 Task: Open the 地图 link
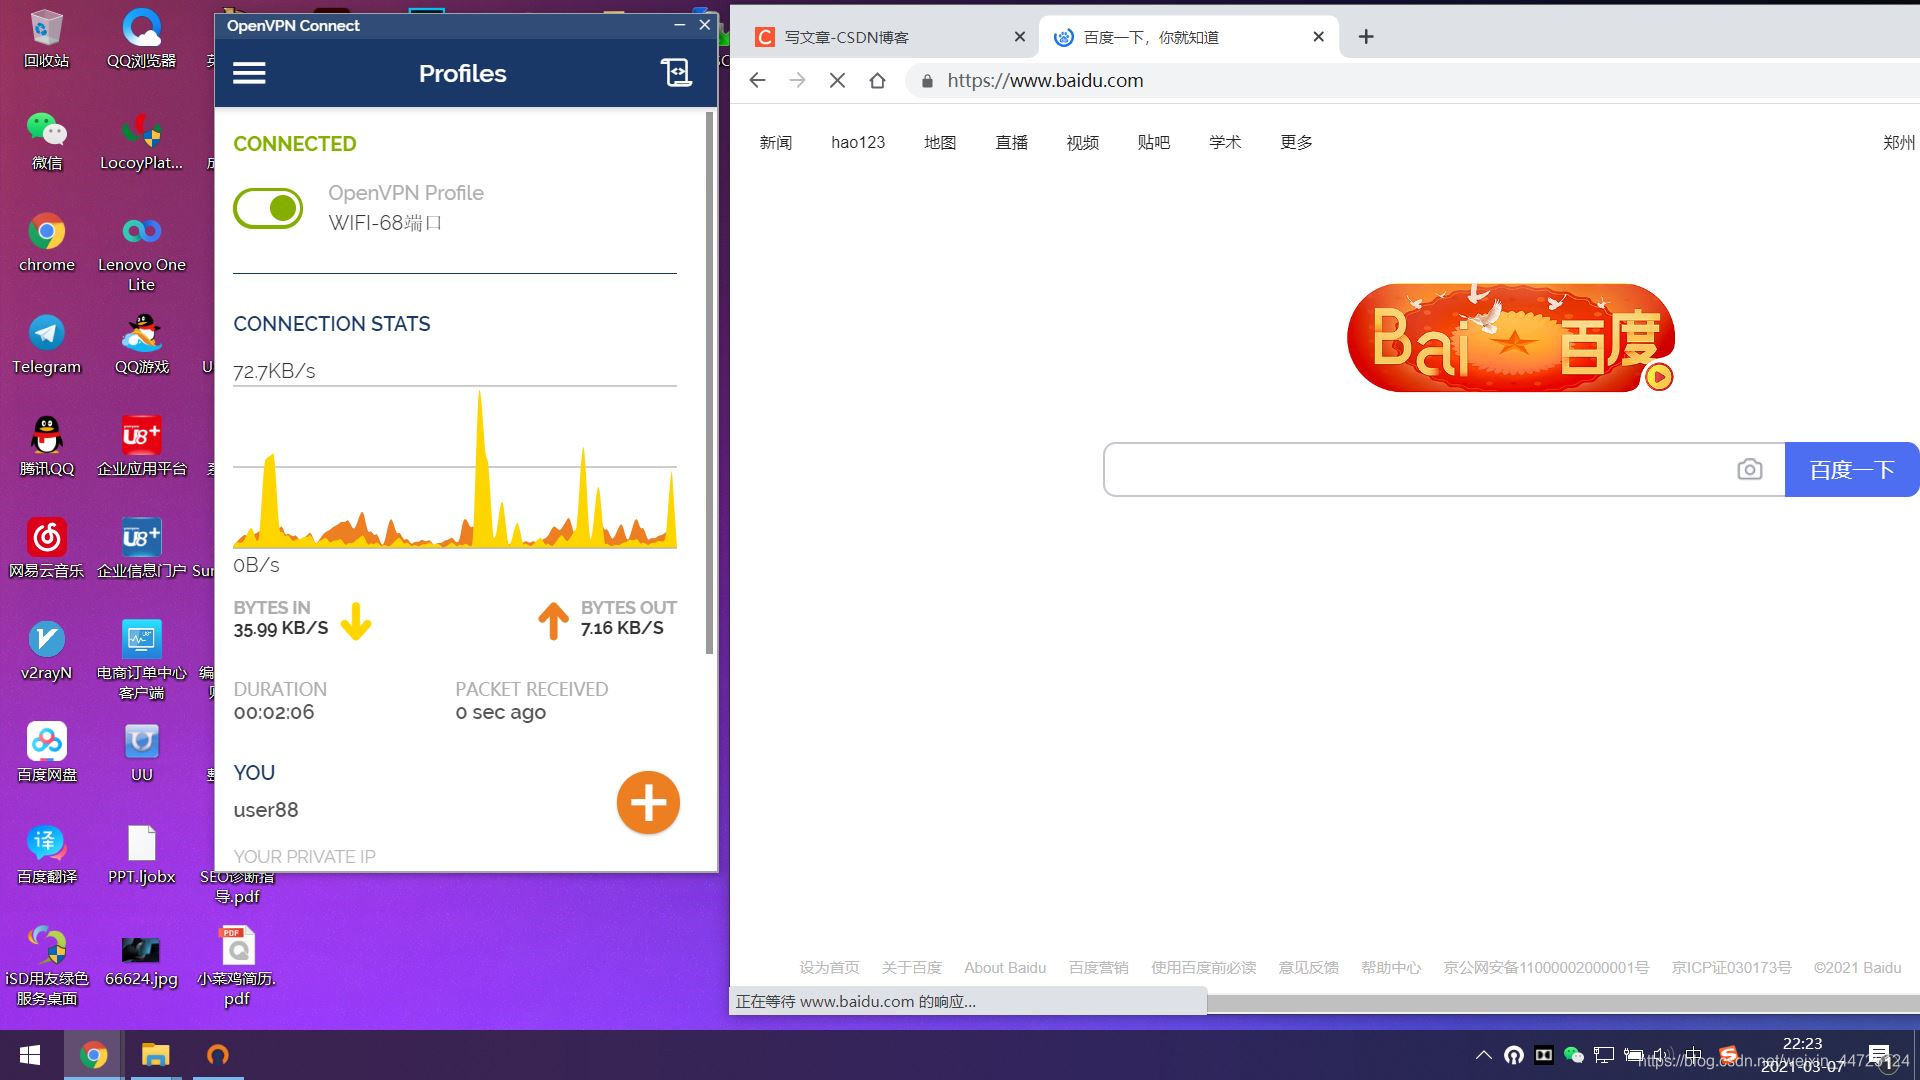940,142
